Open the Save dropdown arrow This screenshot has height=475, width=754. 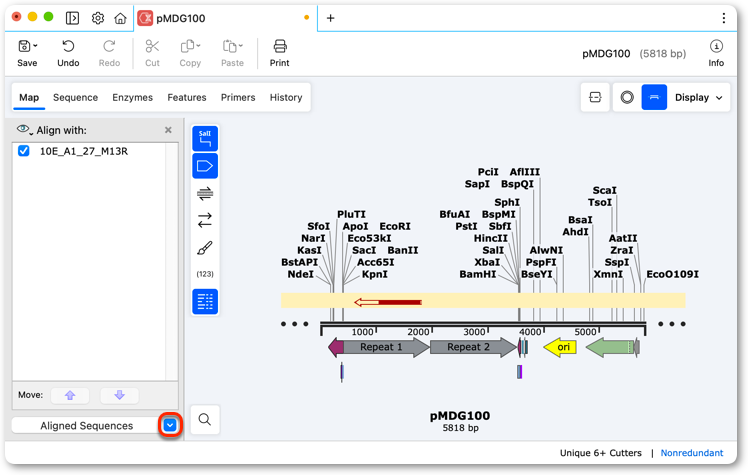(x=35, y=46)
